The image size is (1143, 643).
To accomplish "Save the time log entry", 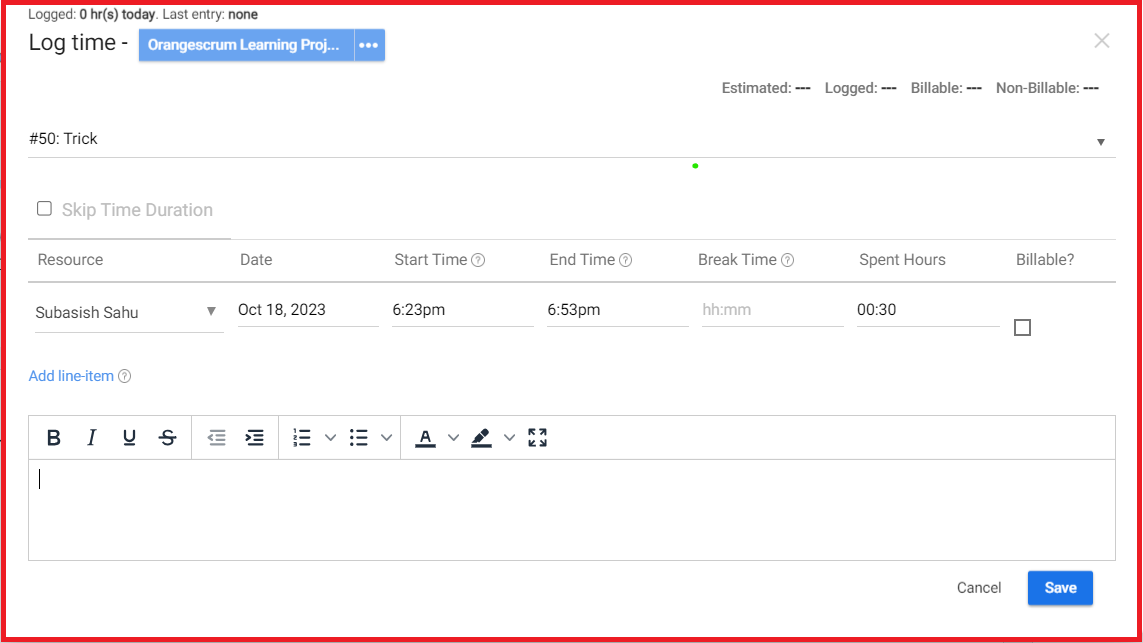I will pyautogui.click(x=1060, y=588).
